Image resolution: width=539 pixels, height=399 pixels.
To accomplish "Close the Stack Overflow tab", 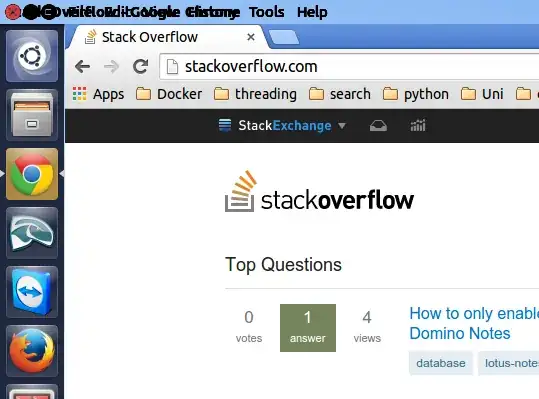I will 251,37.
